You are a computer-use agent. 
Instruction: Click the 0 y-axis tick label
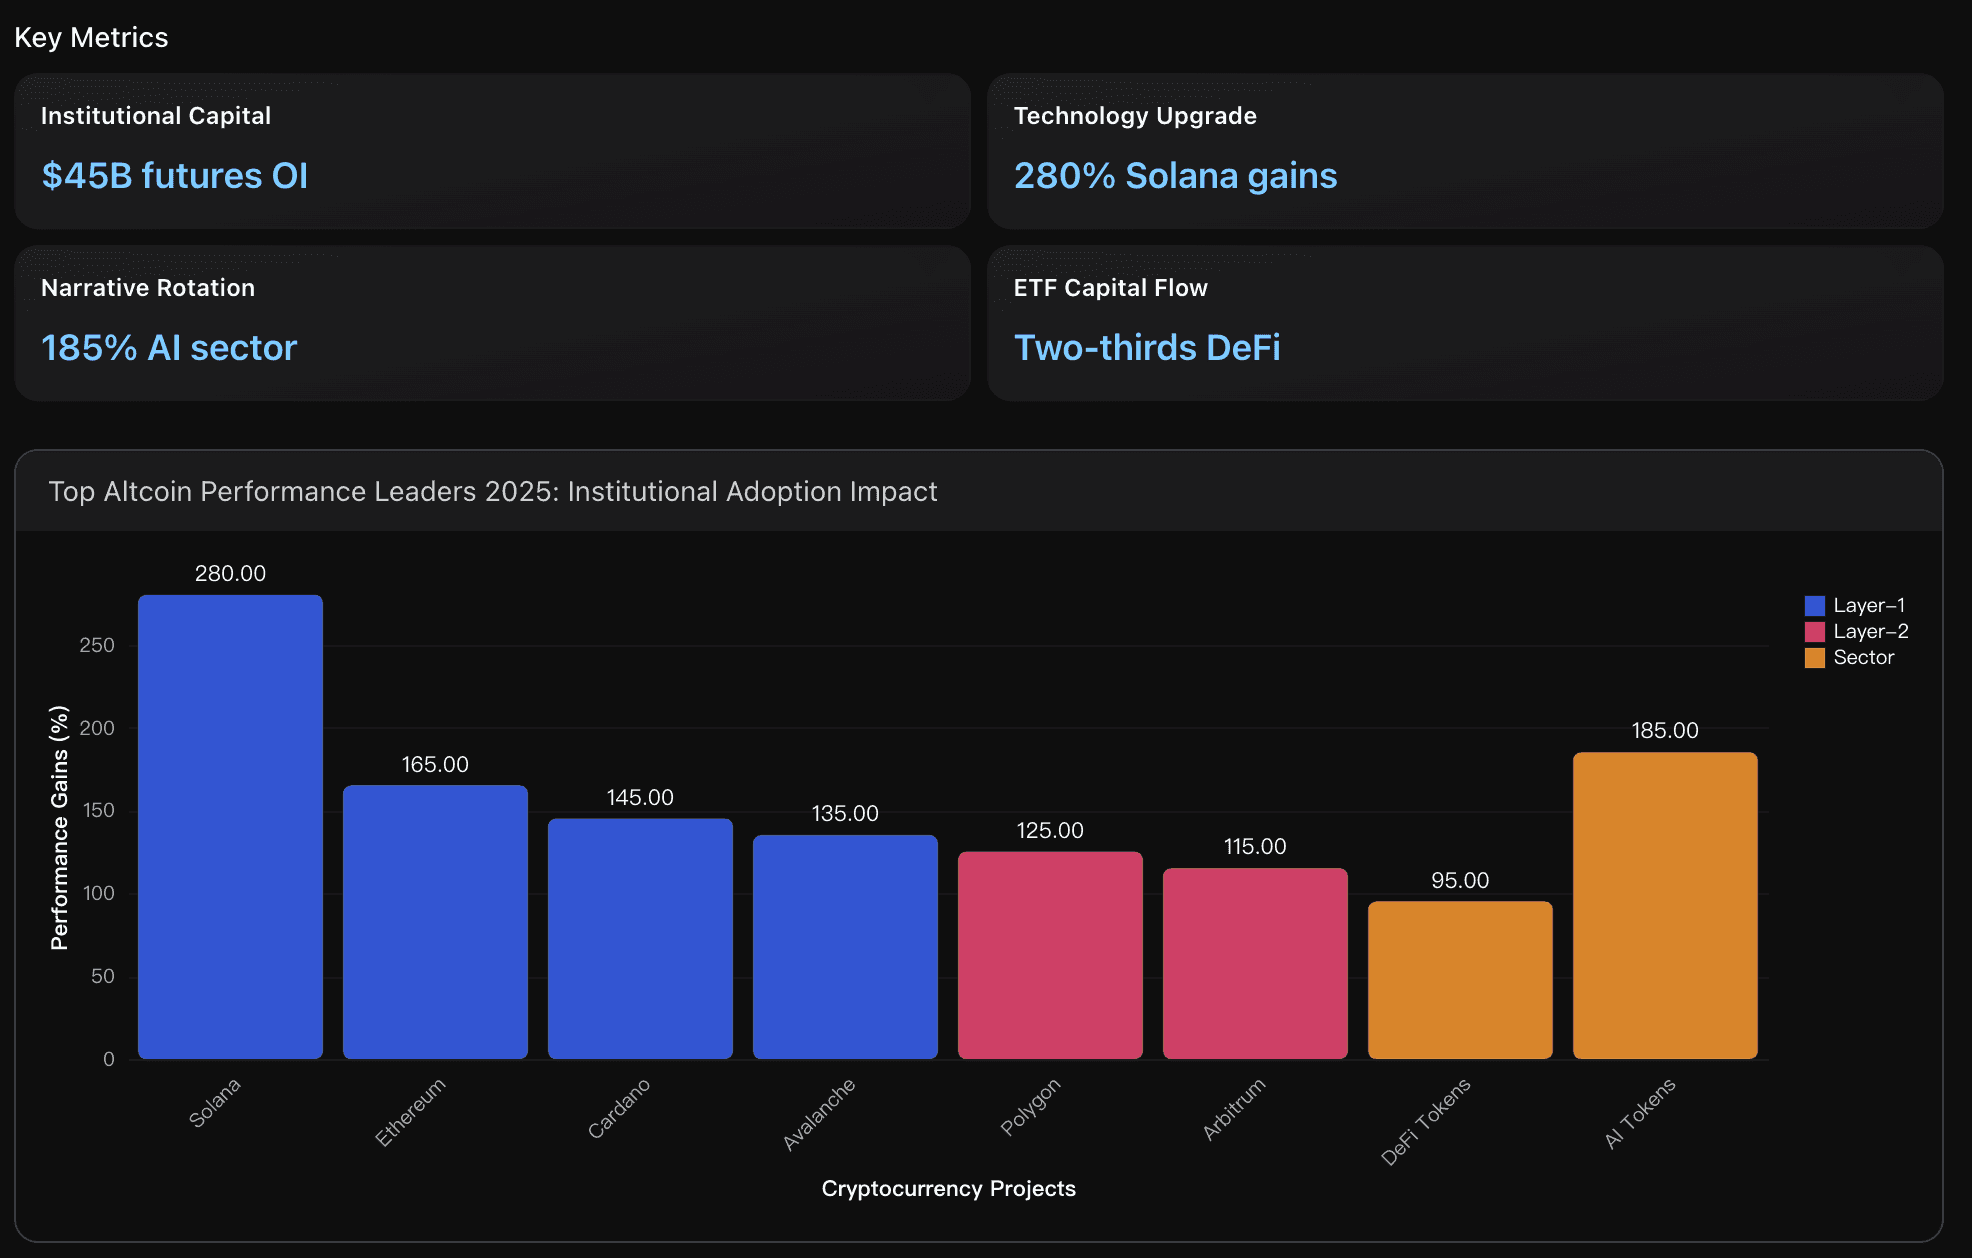pos(109,1060)
